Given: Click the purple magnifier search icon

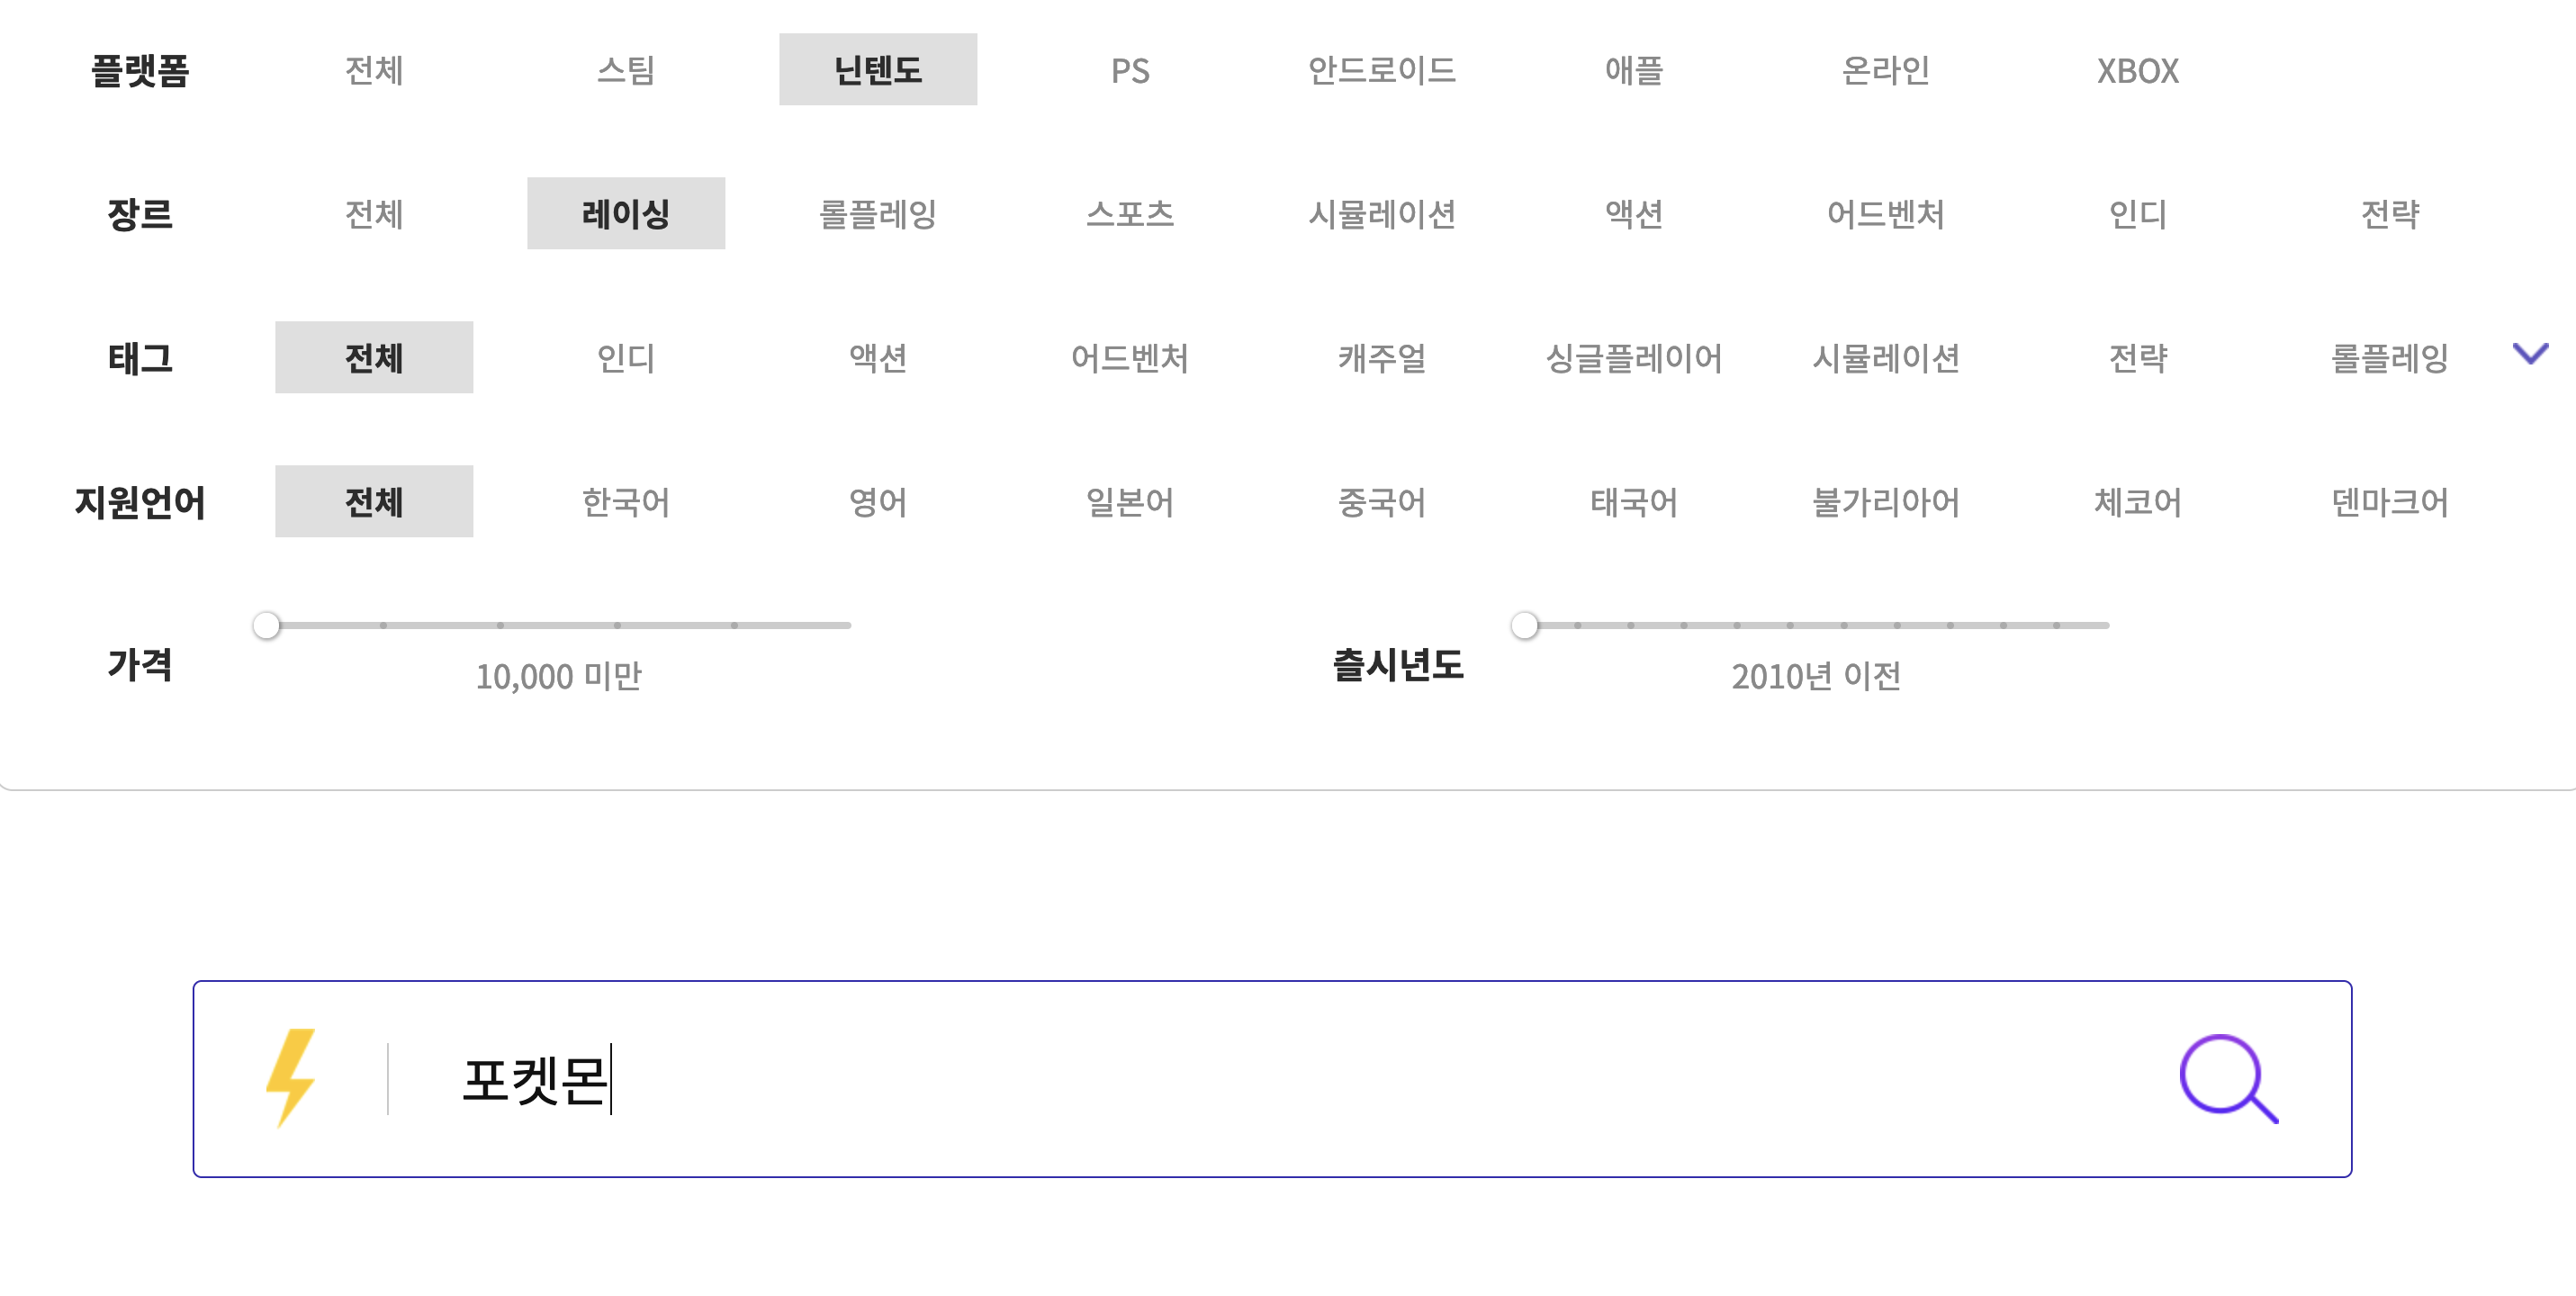Looking at the screenshot, I should pyautogui.click(x=2228, y=1079).
